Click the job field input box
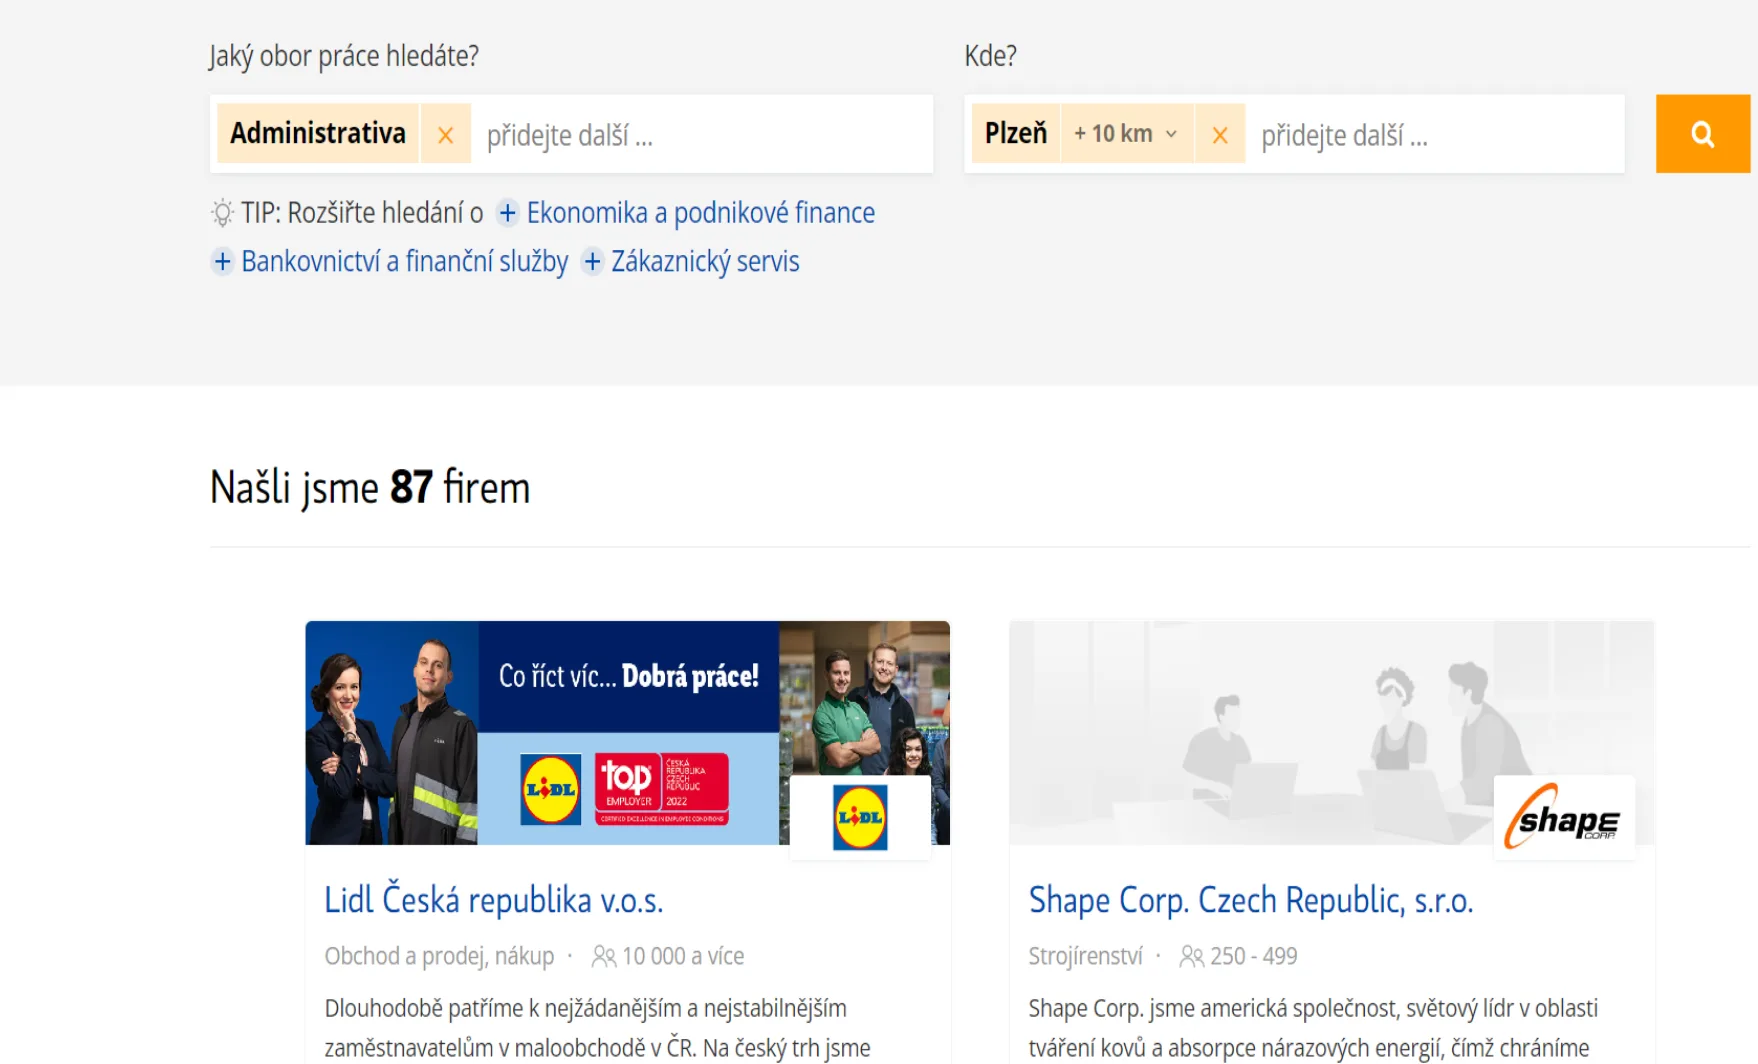This screenshot has height=1064, width=1758. coord(704,134)
